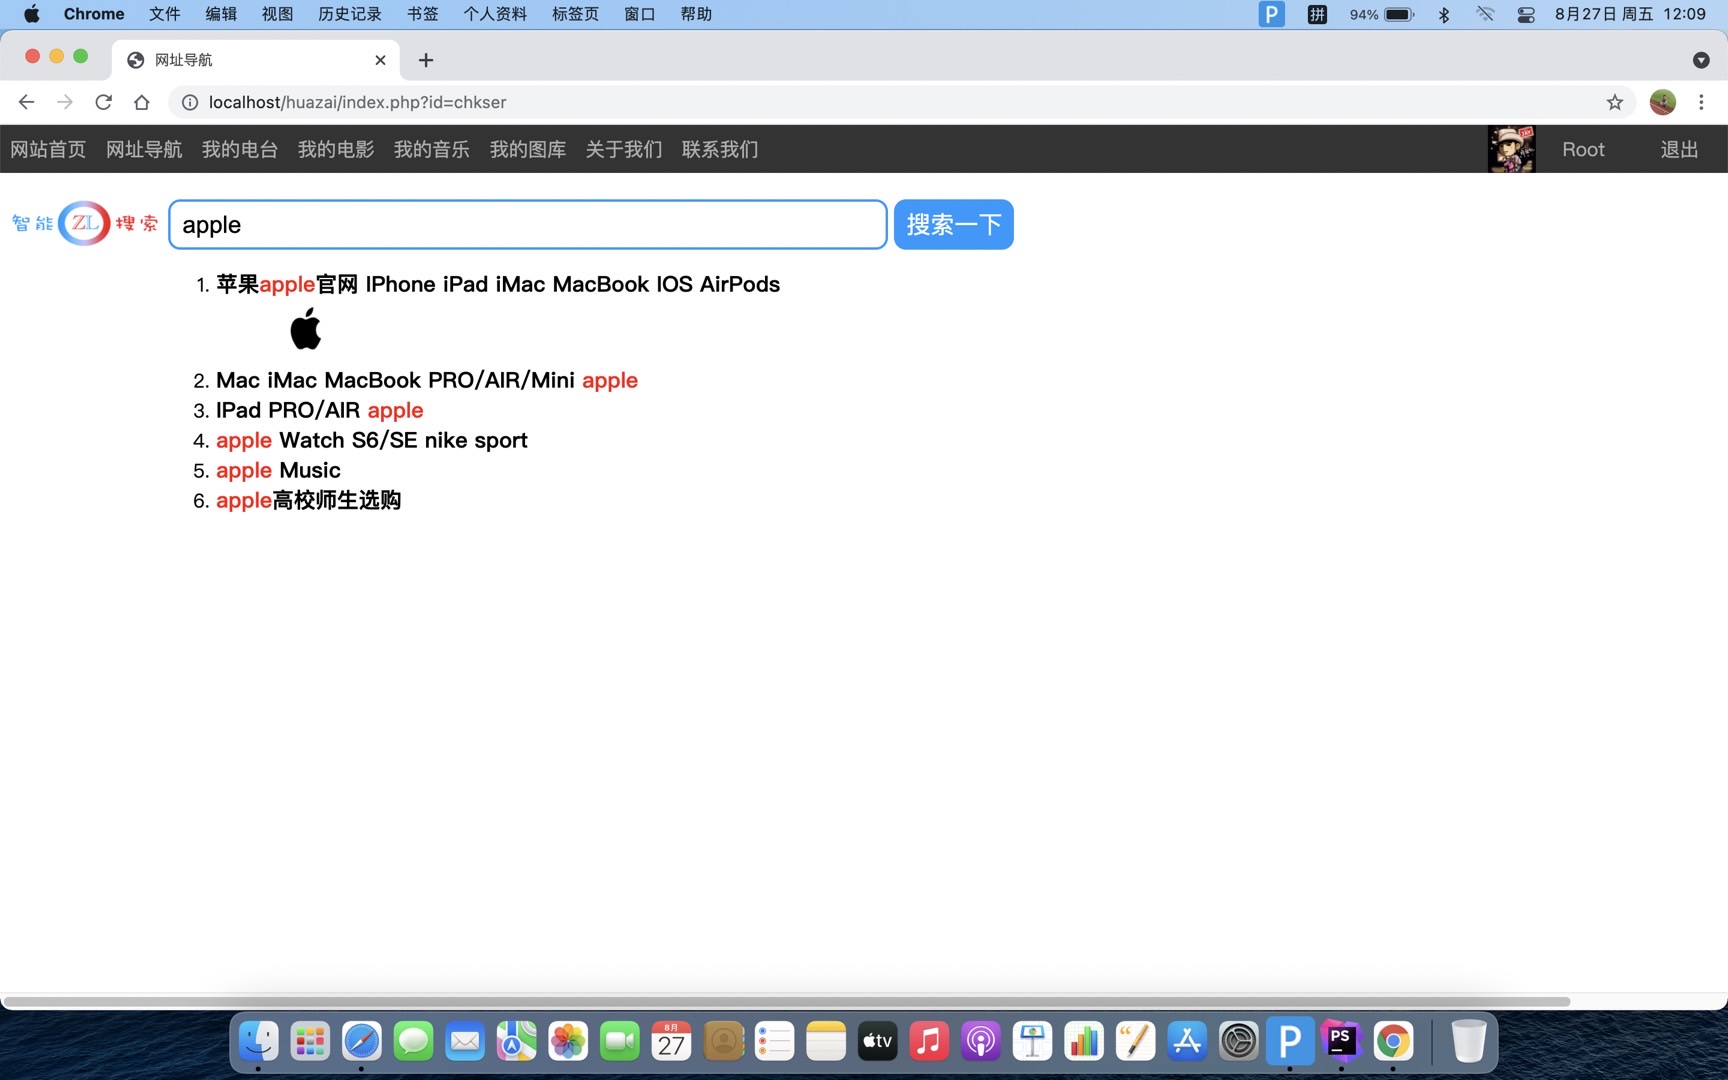The image size is (1728, 1080).
Task: Click 退出 to log out
Action: pyautogui.click(x=1679, y=149)
